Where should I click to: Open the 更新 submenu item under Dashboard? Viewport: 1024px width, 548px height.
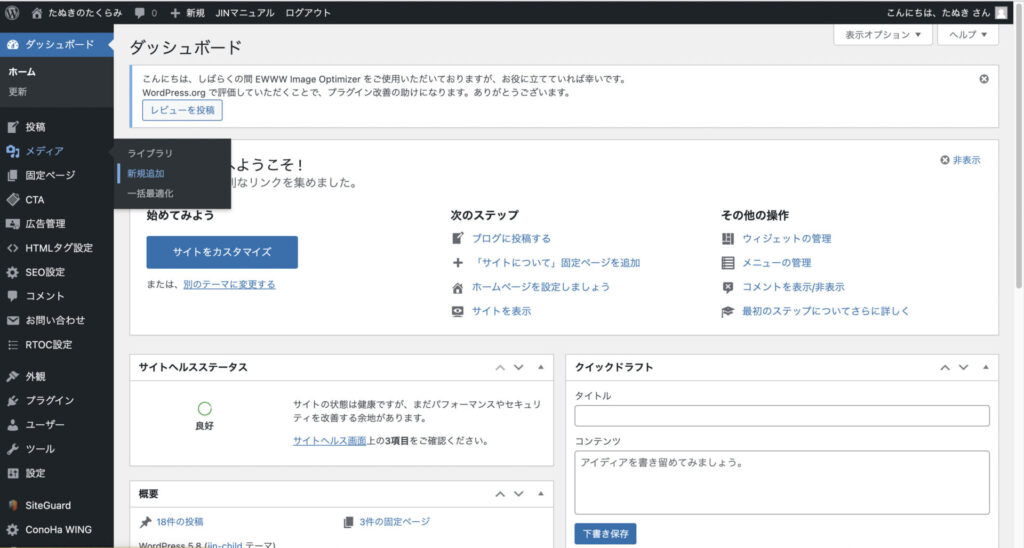18,92
